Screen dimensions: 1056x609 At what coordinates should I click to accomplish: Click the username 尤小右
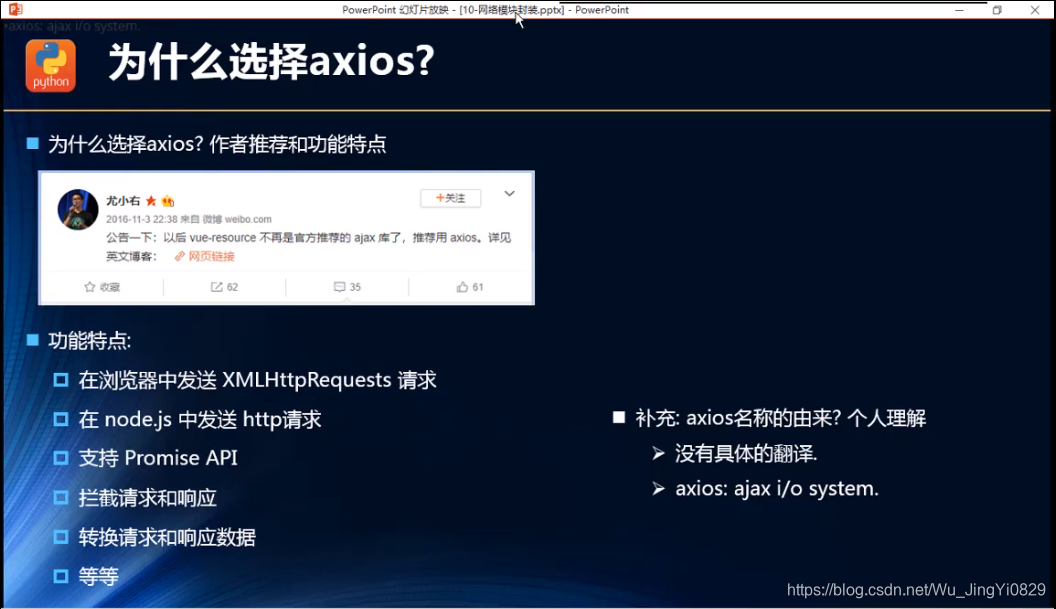(x=123, y=201)
